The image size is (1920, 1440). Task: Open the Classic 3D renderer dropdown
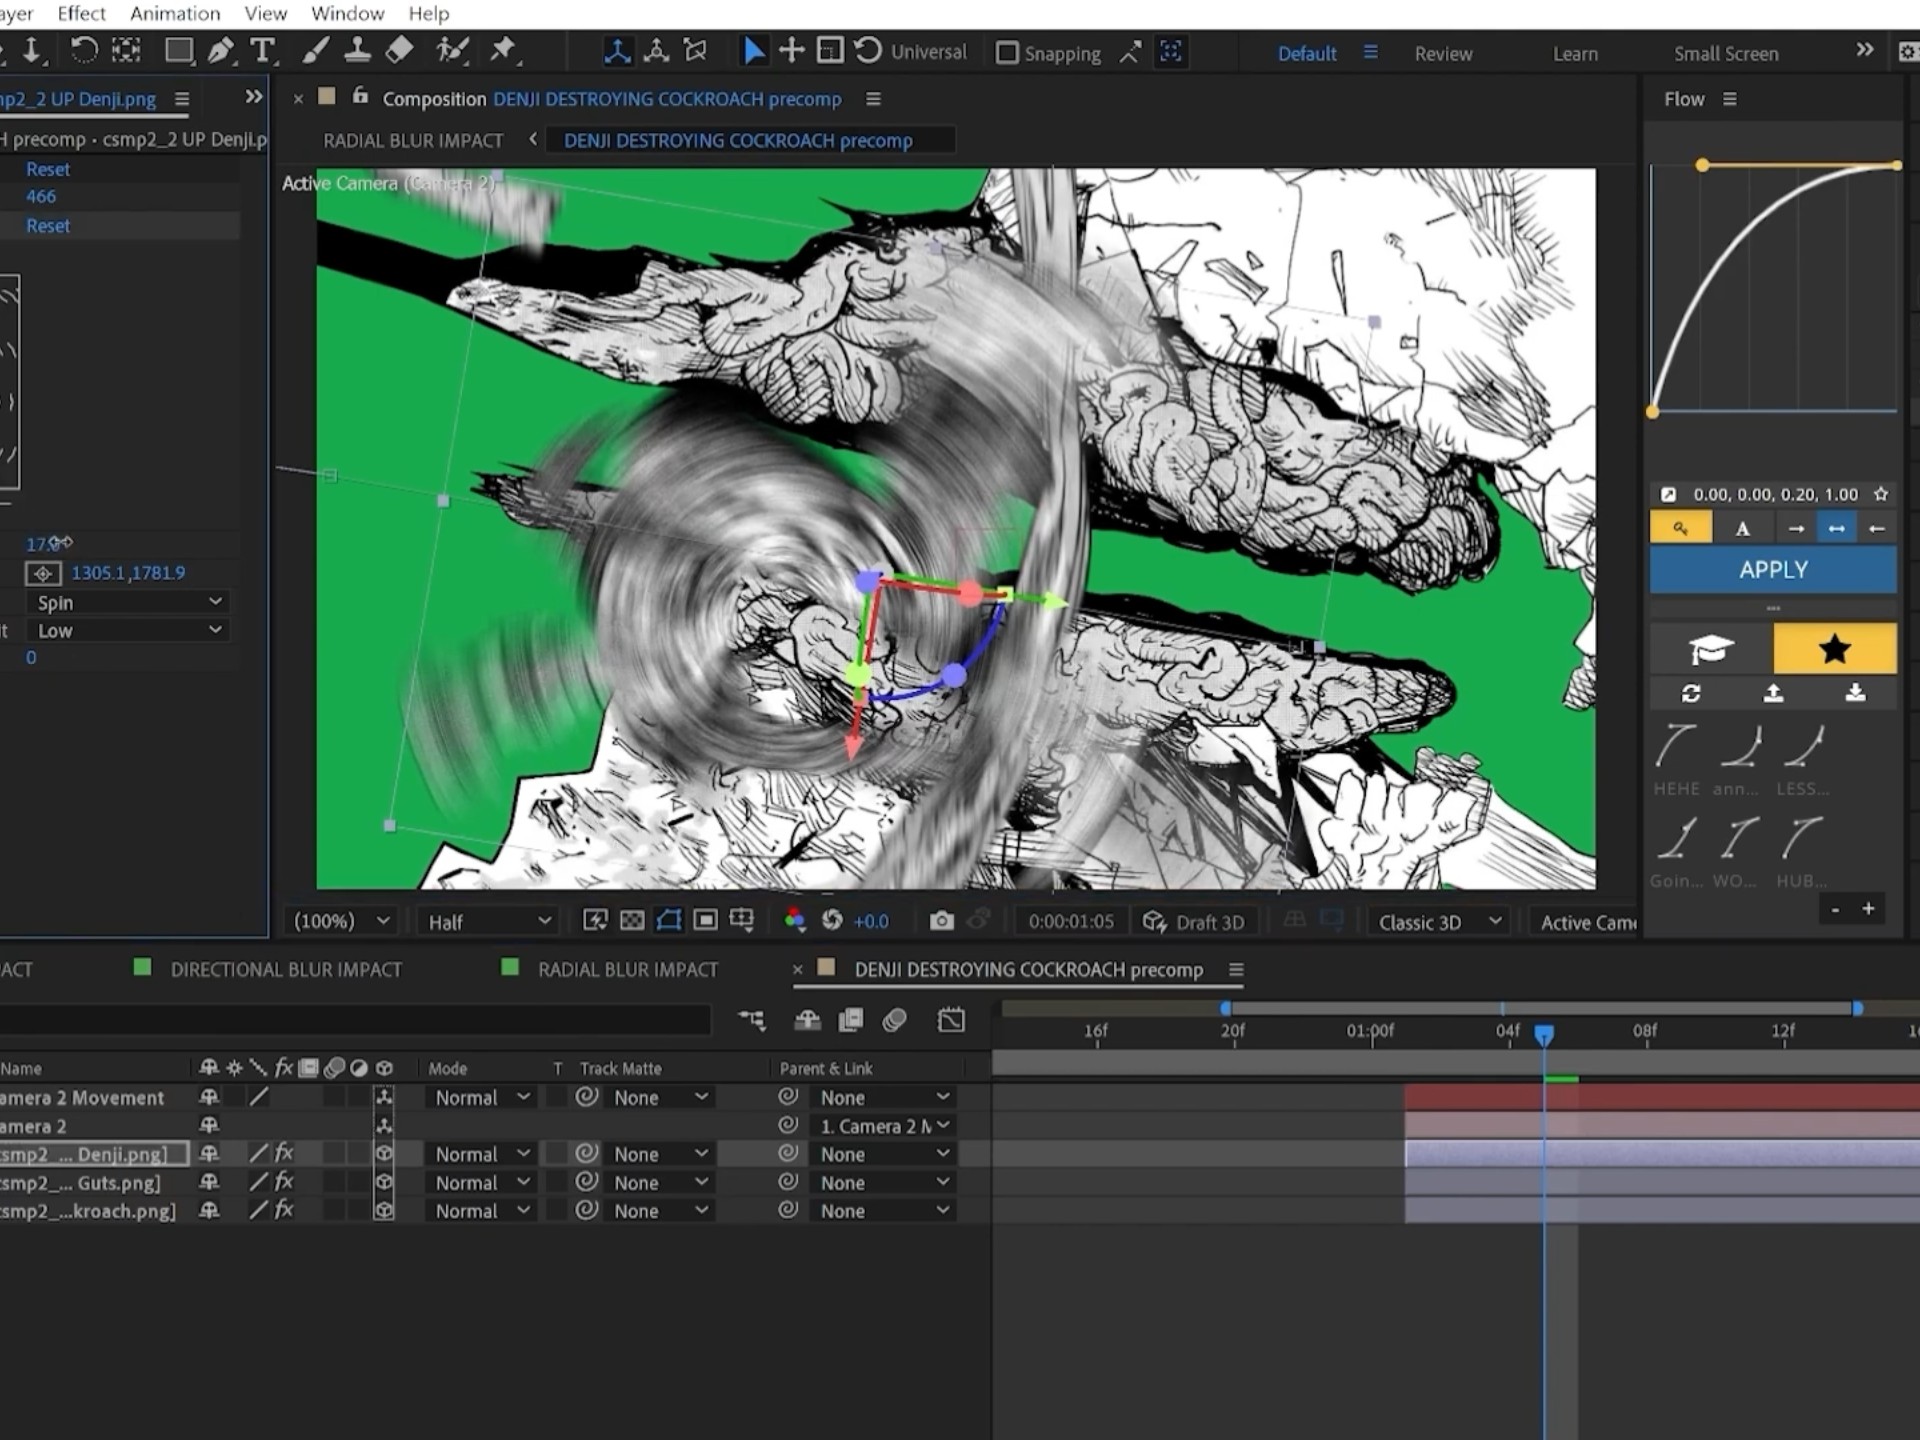[x=1439, y=922]
